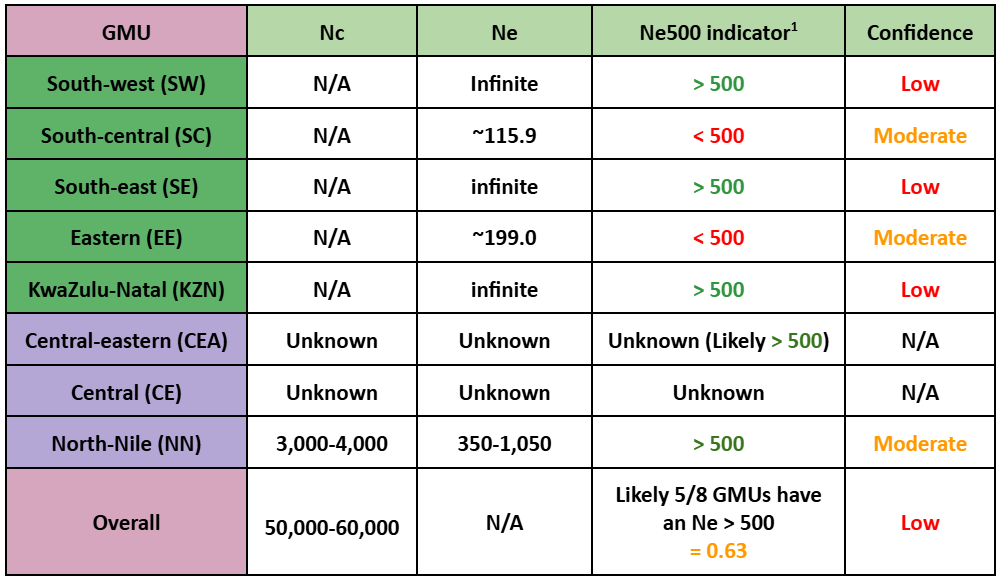Viewport: 1000px width, 580px height.
Task: Select the Ne column header
Action: click(504, 31)
